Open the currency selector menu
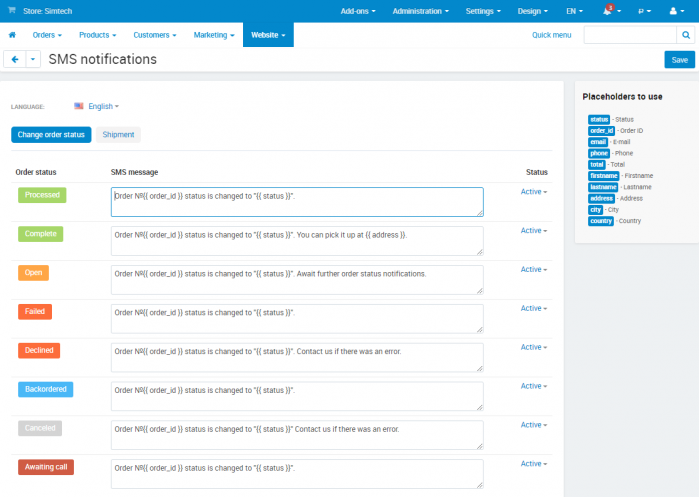This screenshot has height=497, width=700. tap(644, 11)
